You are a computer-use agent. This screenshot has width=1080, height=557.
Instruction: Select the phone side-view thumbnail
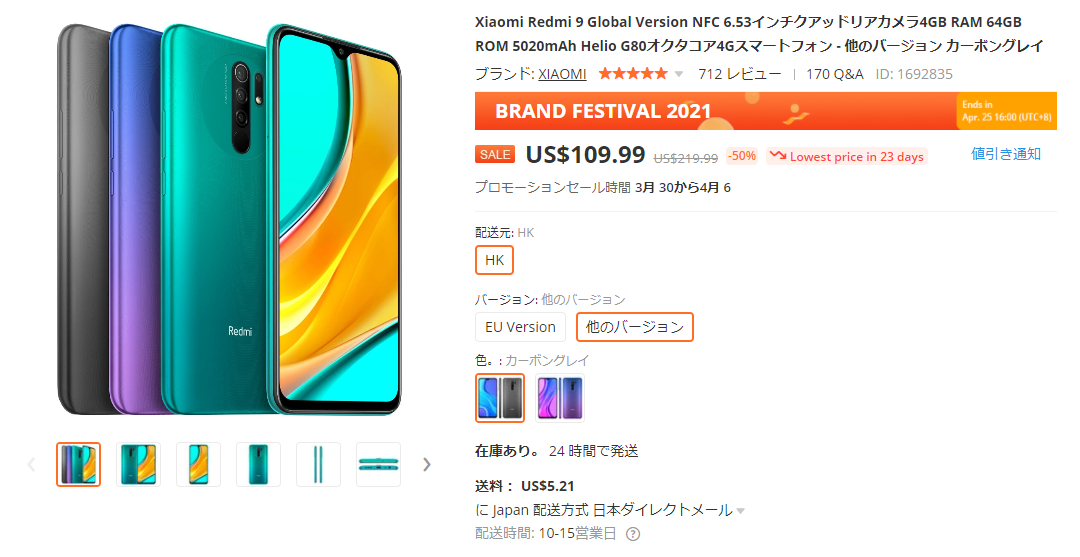[318, 465]
